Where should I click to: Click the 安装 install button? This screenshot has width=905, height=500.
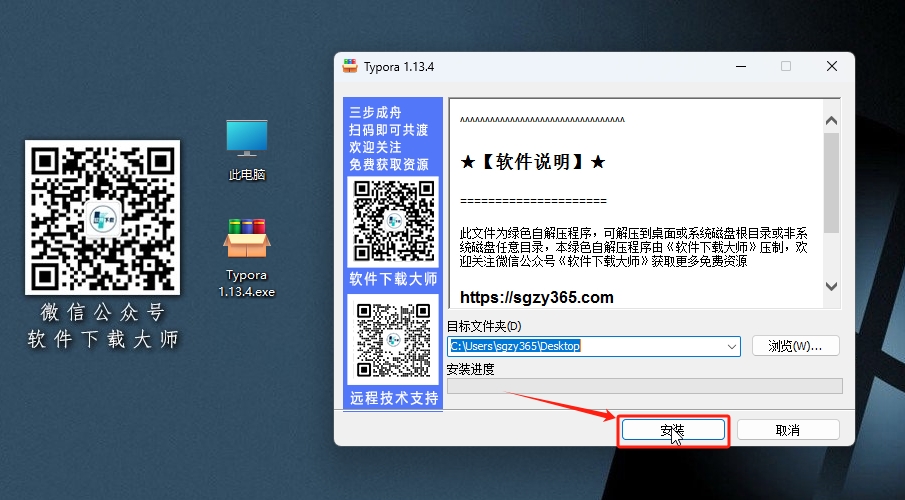click(673, 430)
